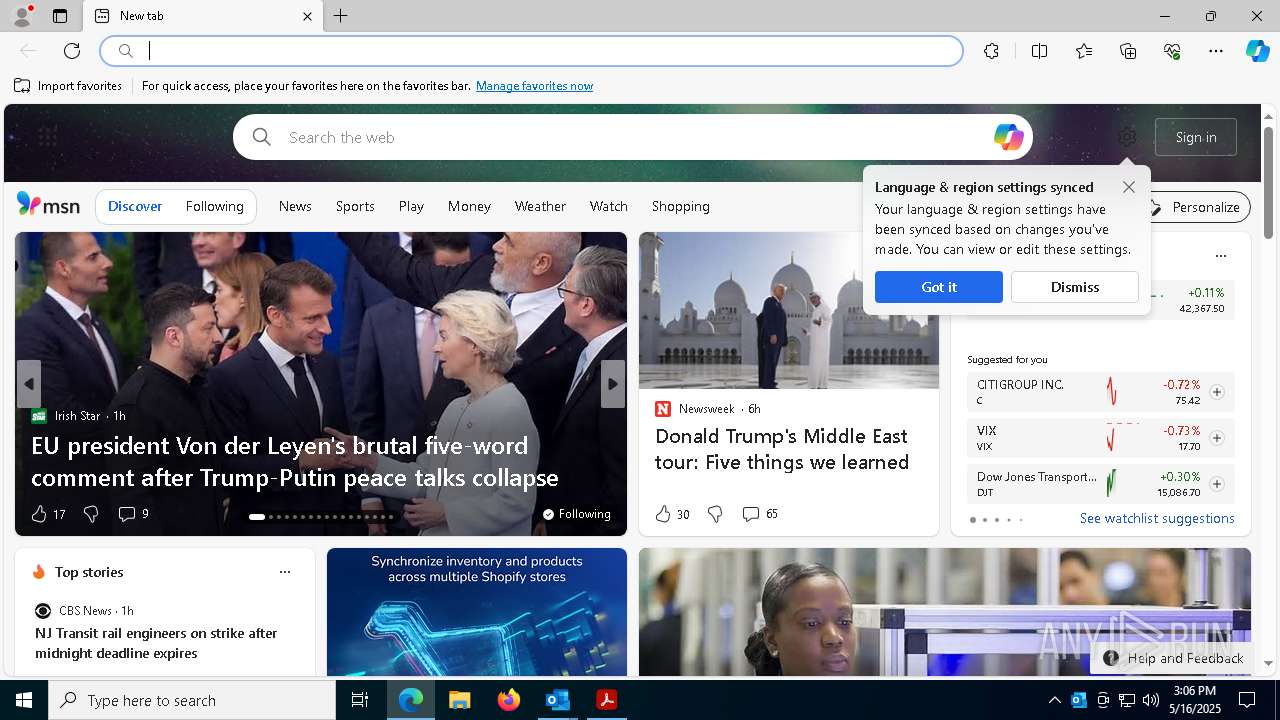Add VIX to watchlist

point(1217,438)
